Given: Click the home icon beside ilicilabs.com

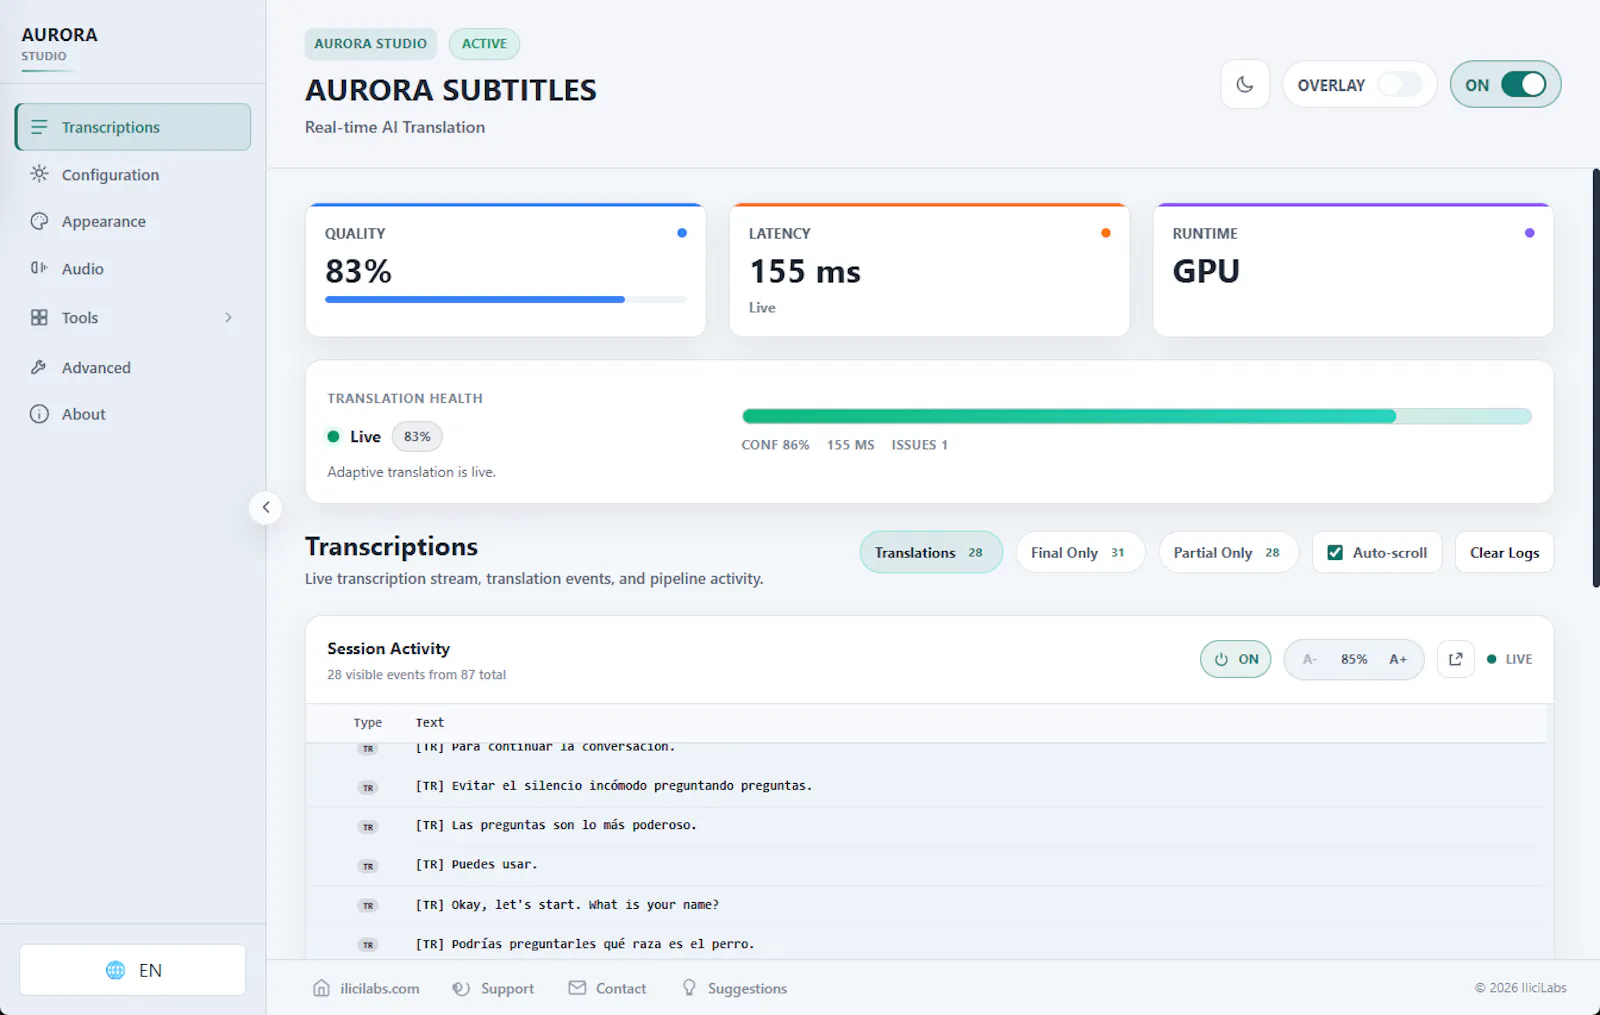Looking at the screenshot, I should click(x=321, y=988).
